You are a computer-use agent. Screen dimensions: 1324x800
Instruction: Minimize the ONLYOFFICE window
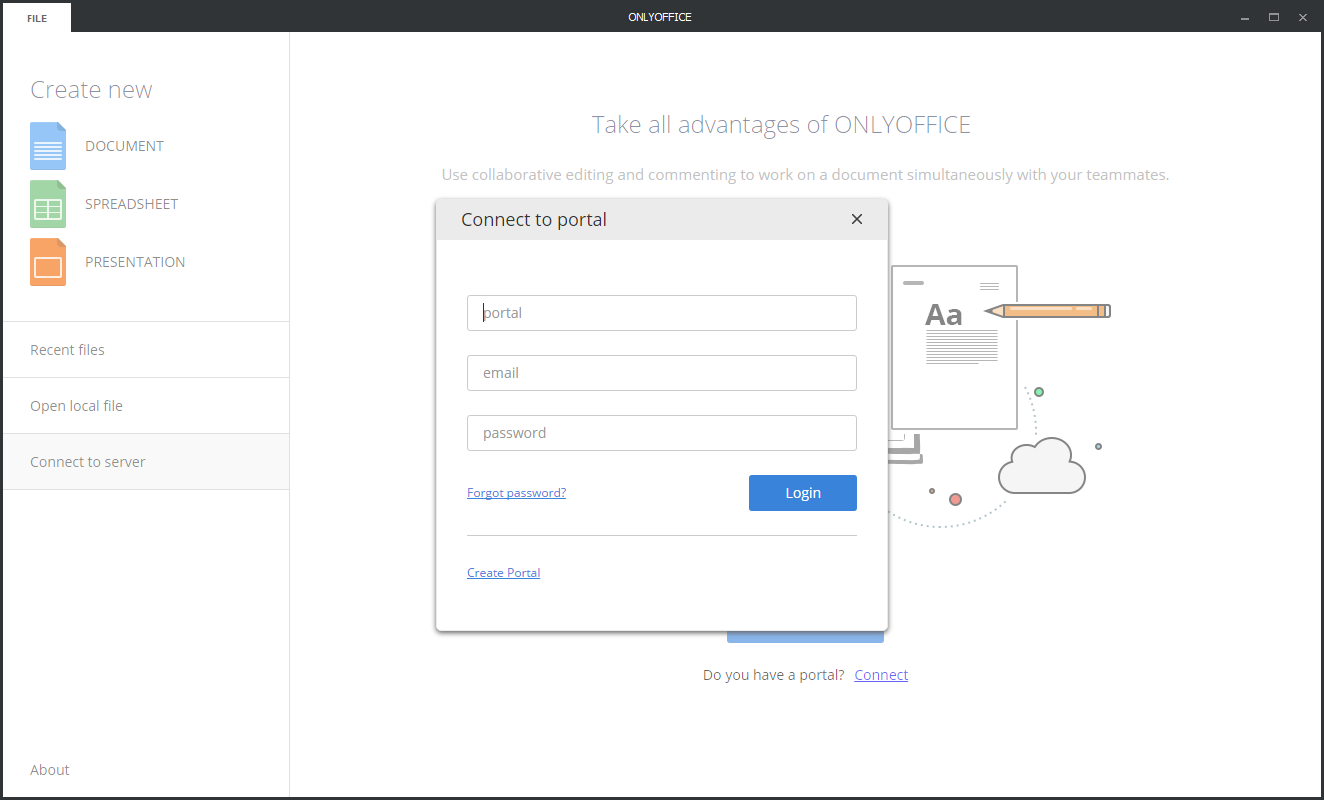pyautogui.click(x=1245, y=17)
